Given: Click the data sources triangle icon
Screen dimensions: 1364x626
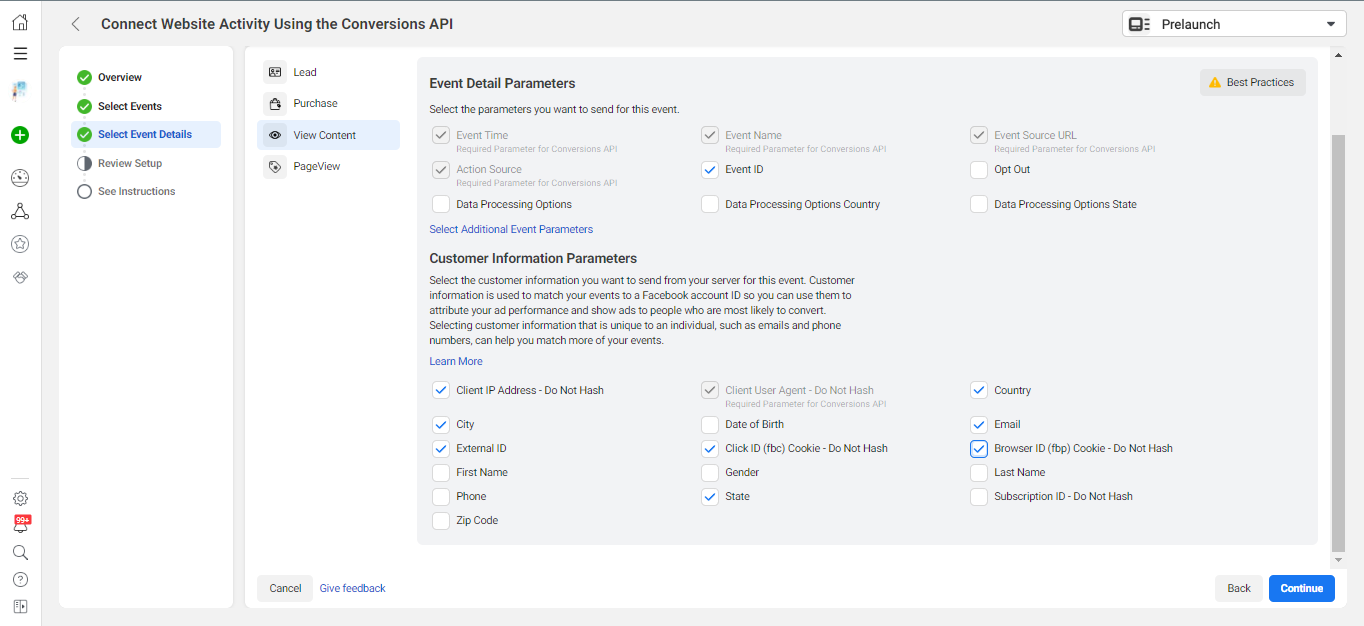Looking at the screenshot, I should pos(20,211).
